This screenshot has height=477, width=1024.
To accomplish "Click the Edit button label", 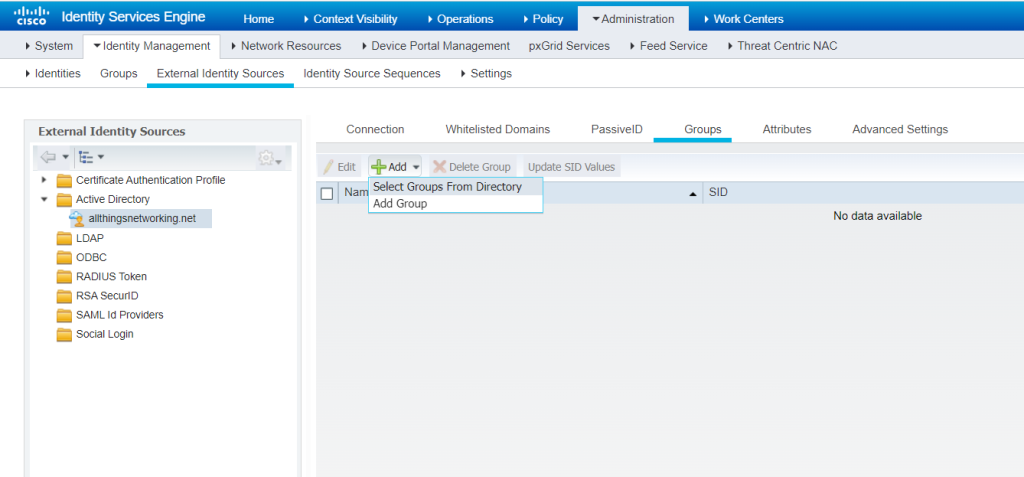I will coord(346,167).
